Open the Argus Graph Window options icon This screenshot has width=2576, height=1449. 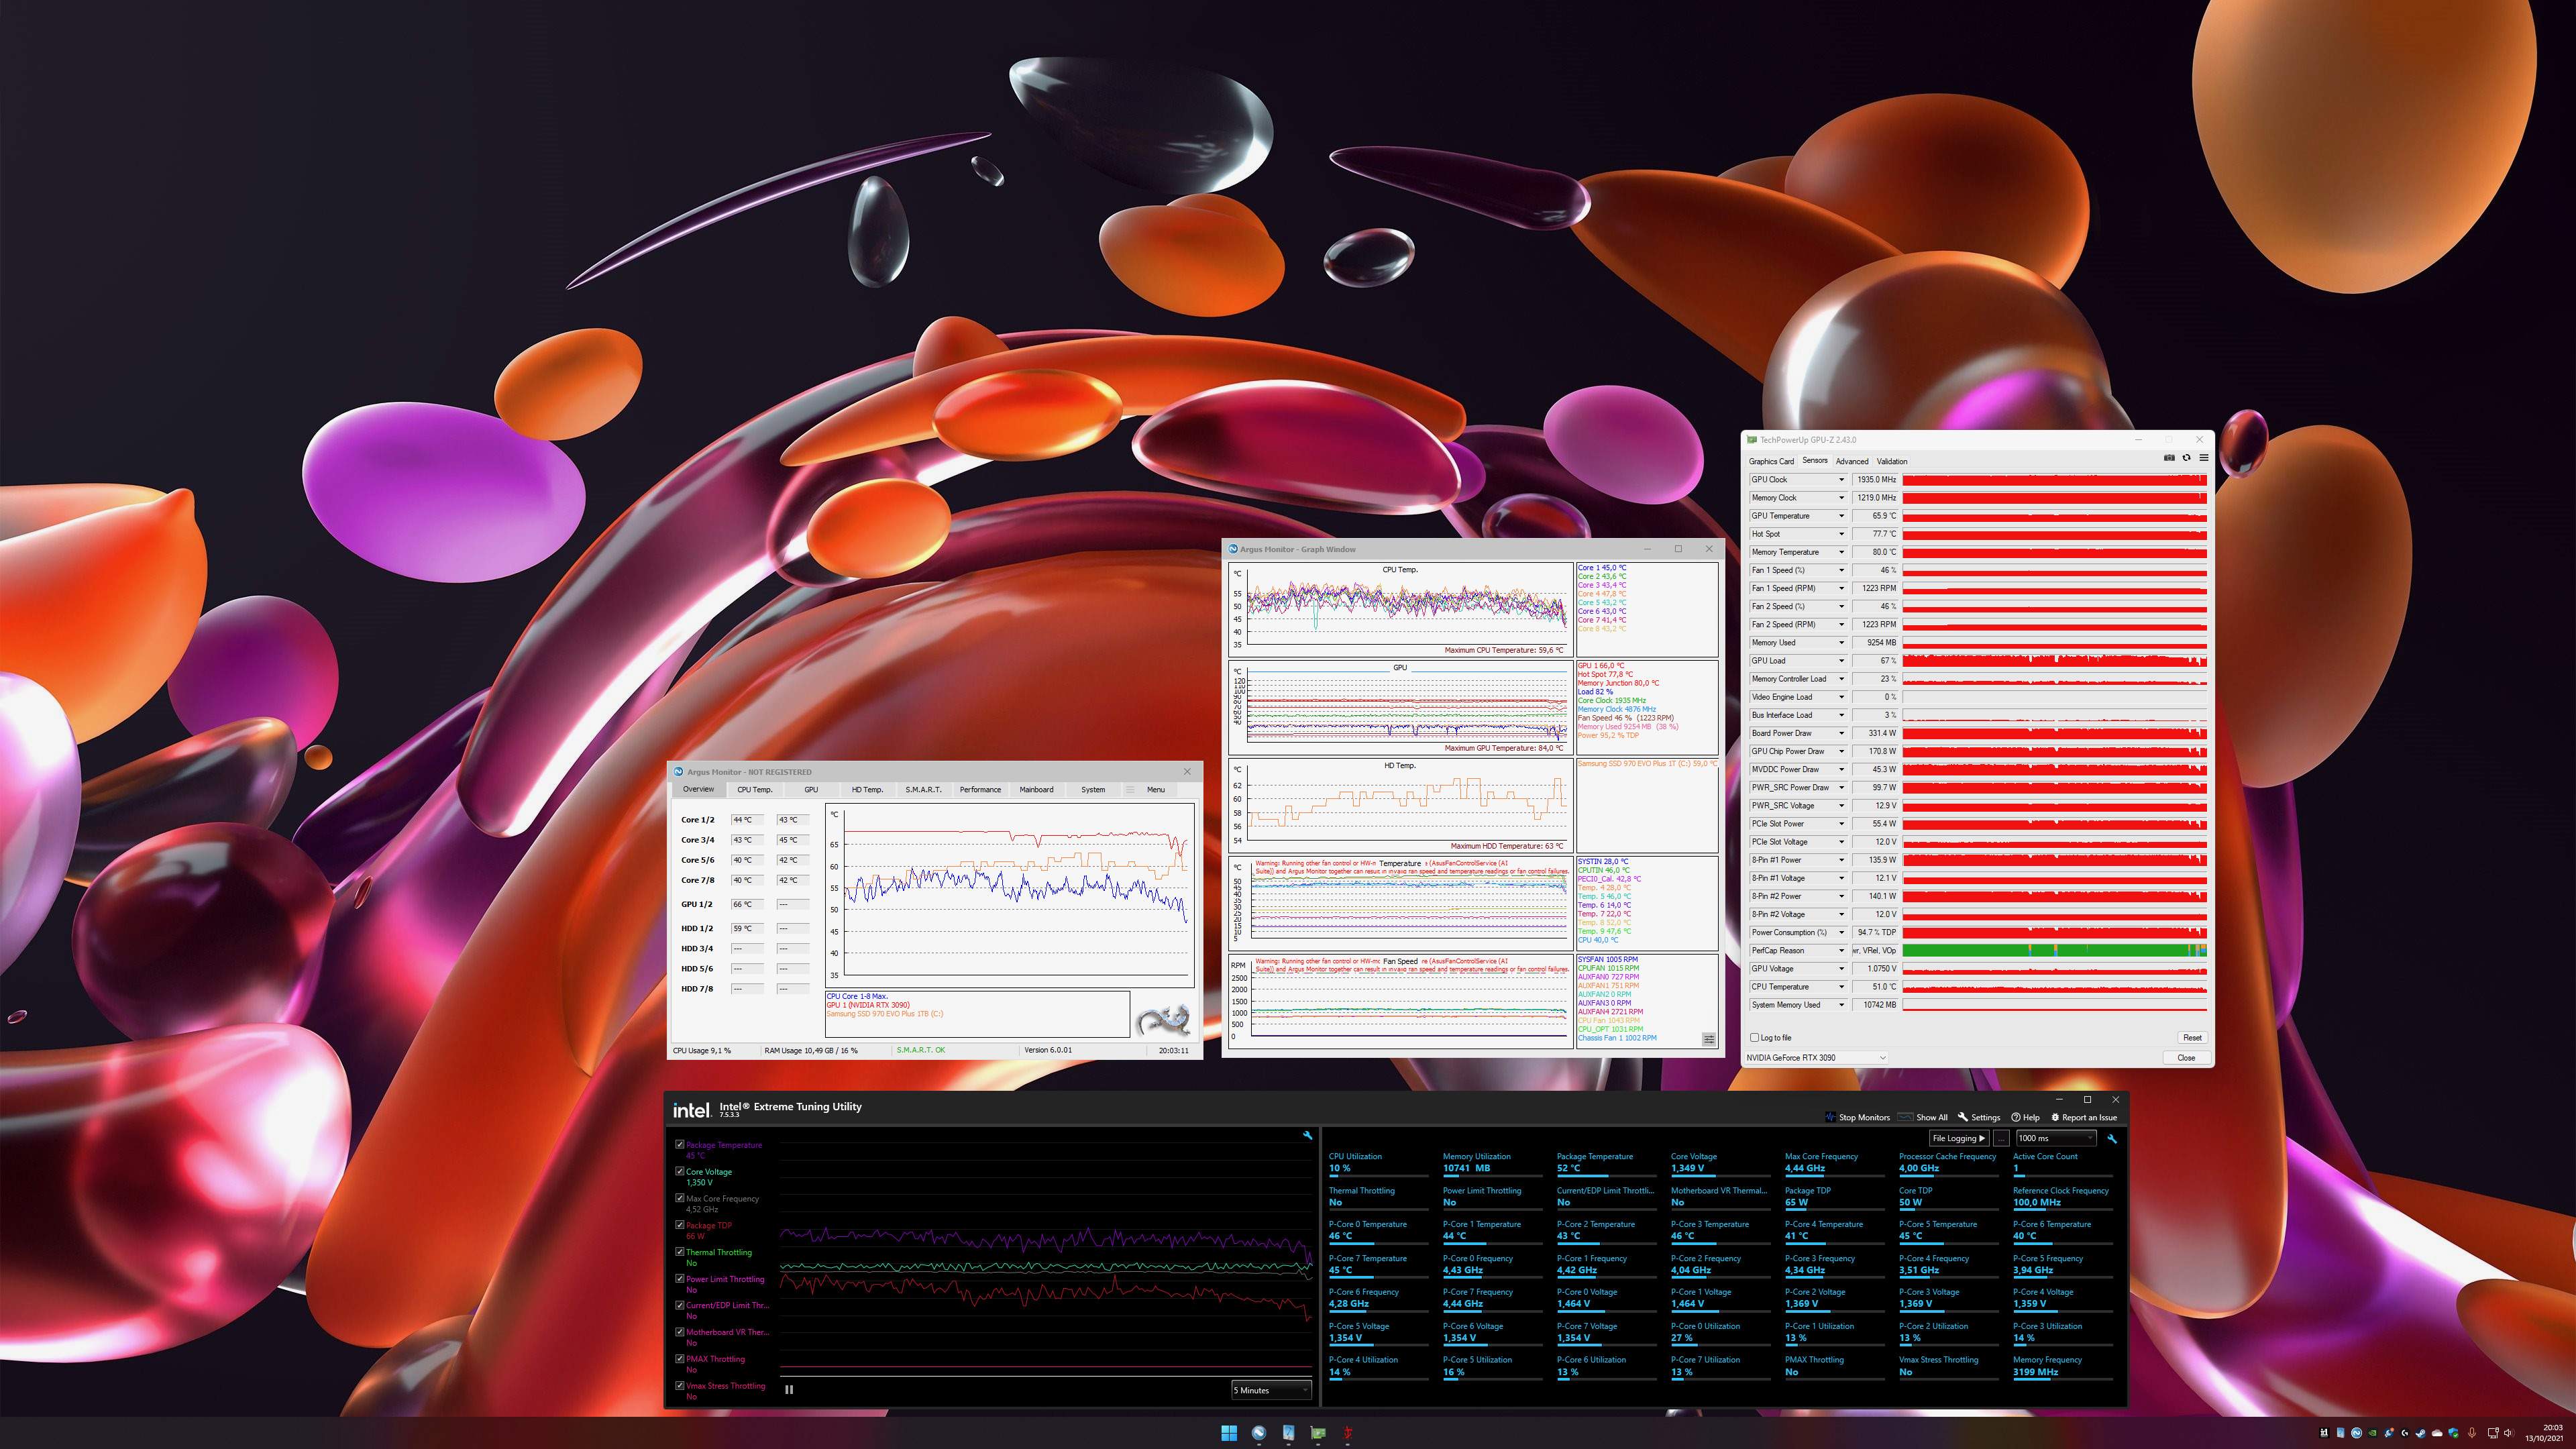tap(1708, 1039)
